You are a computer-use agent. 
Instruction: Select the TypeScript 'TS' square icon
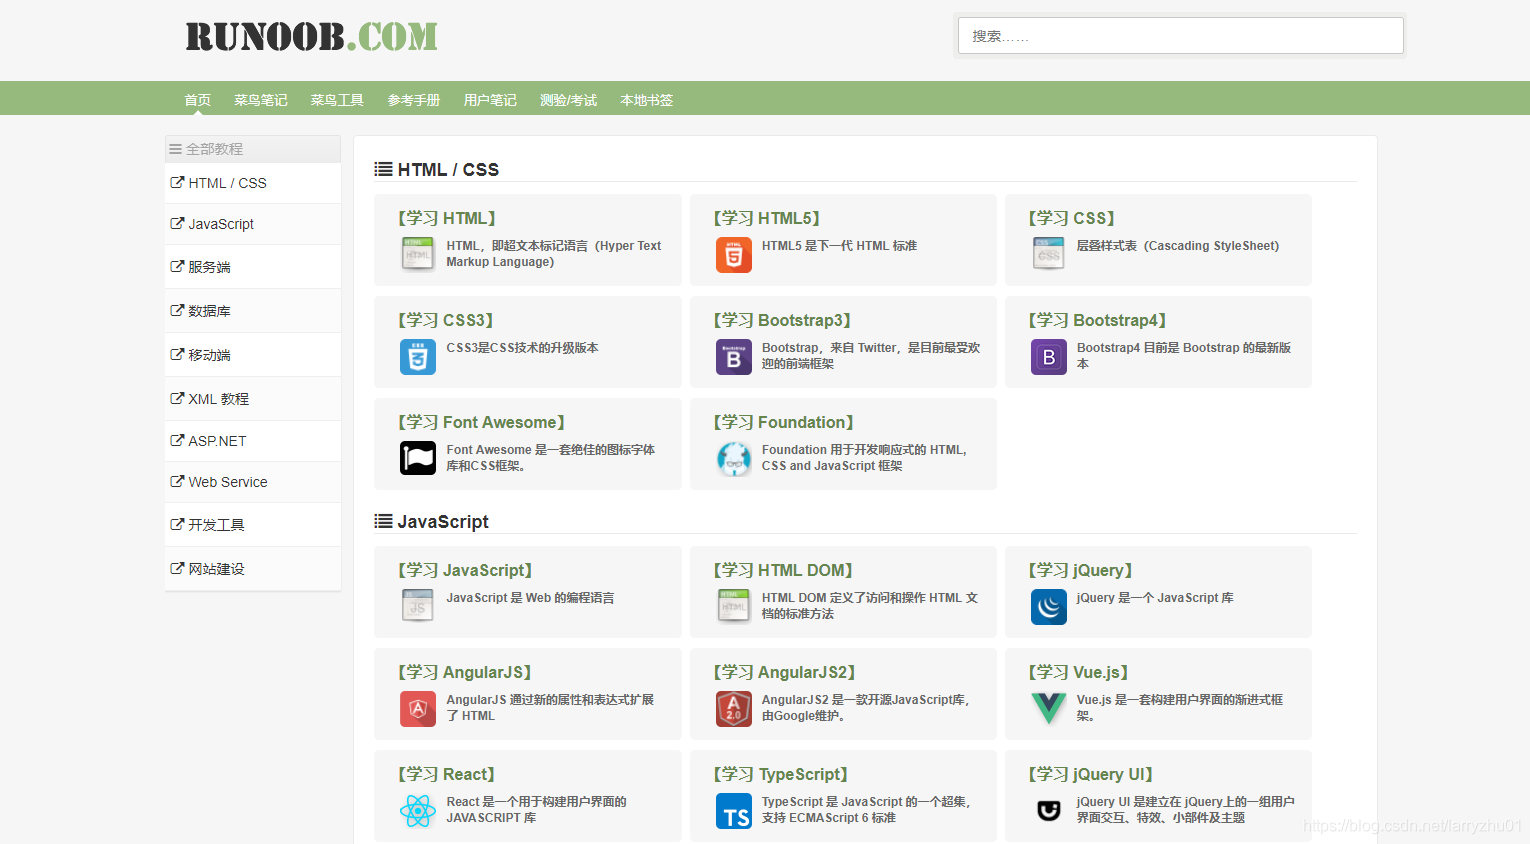point(733,811)
